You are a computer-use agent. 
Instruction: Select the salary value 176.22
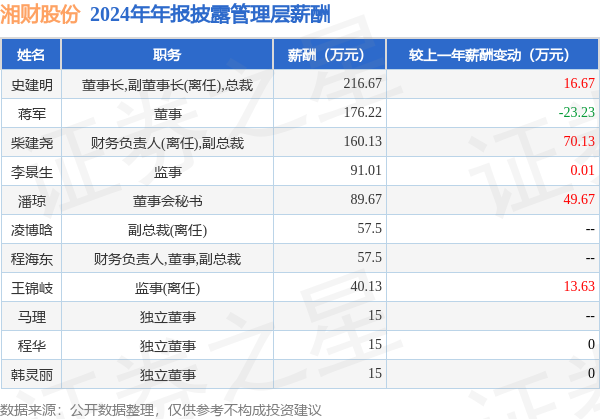point(362,112)
